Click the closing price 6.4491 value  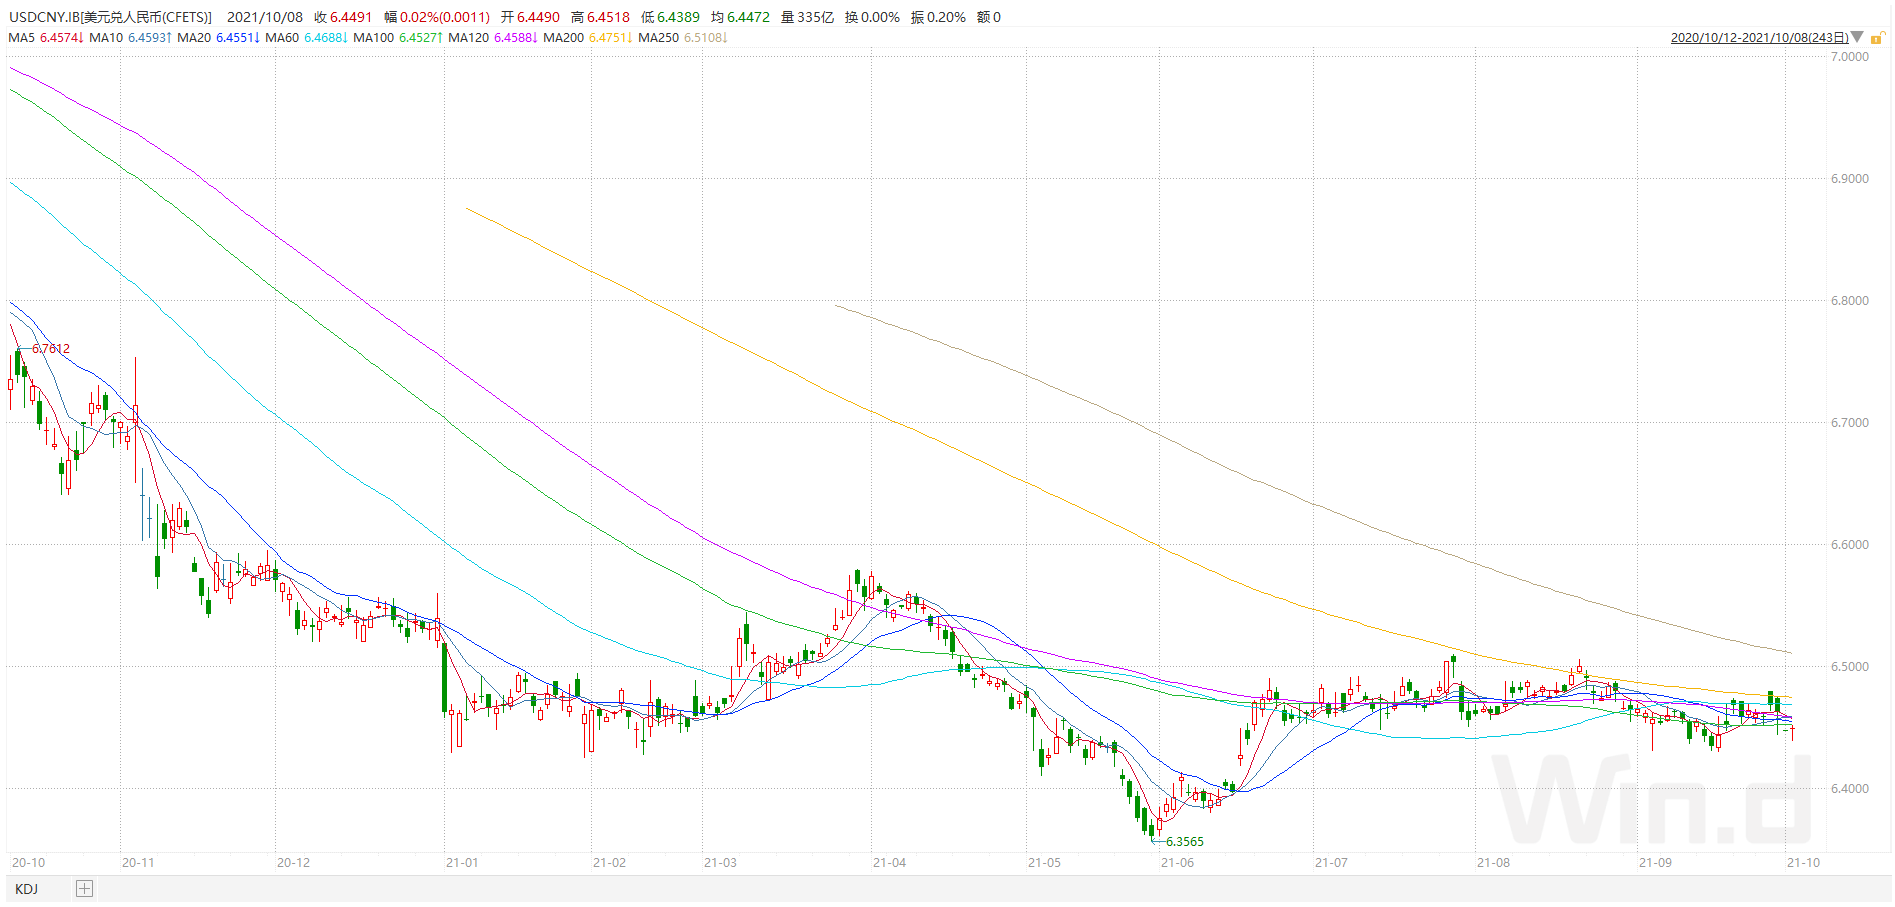(x=351, y=17)
